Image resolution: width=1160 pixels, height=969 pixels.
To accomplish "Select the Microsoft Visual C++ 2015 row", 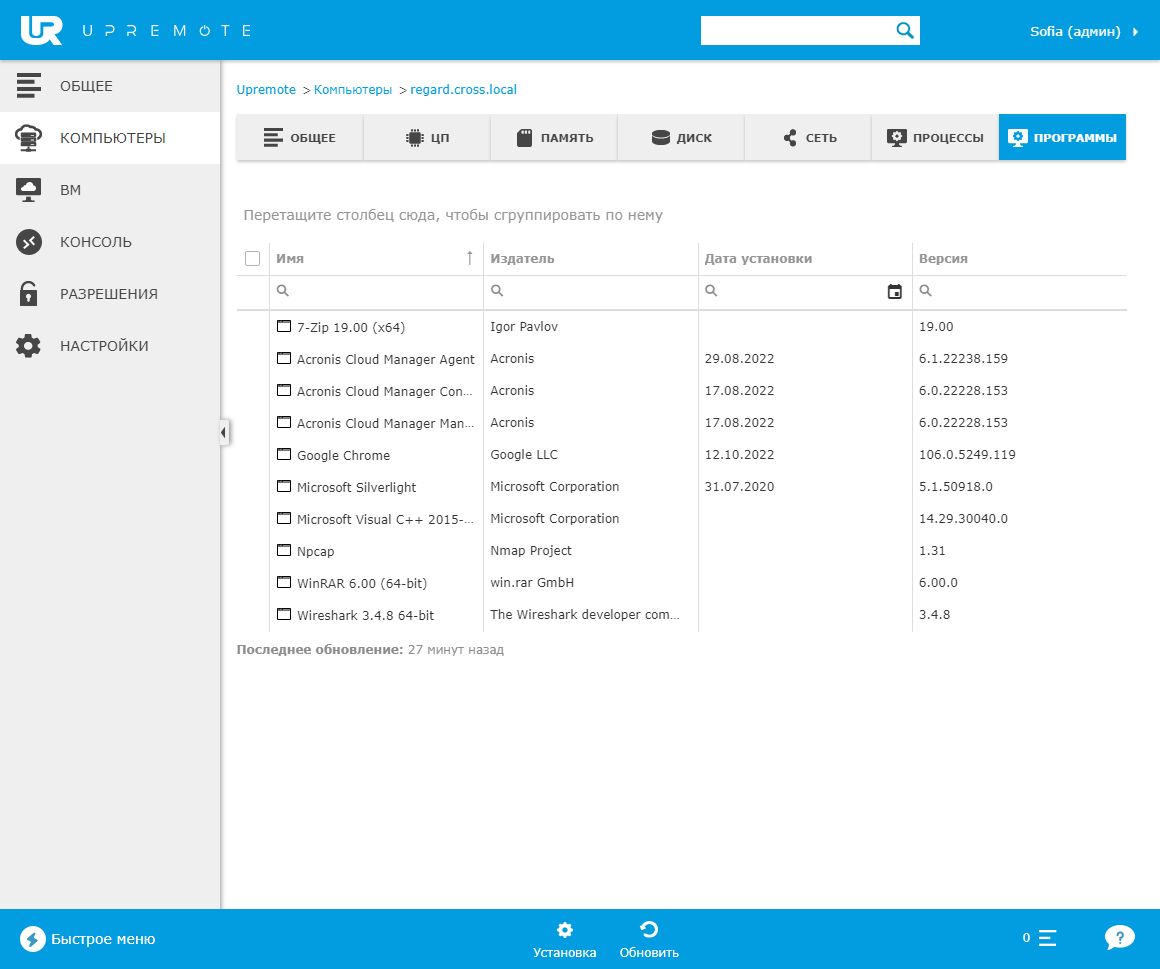I will tap(681, 519).
